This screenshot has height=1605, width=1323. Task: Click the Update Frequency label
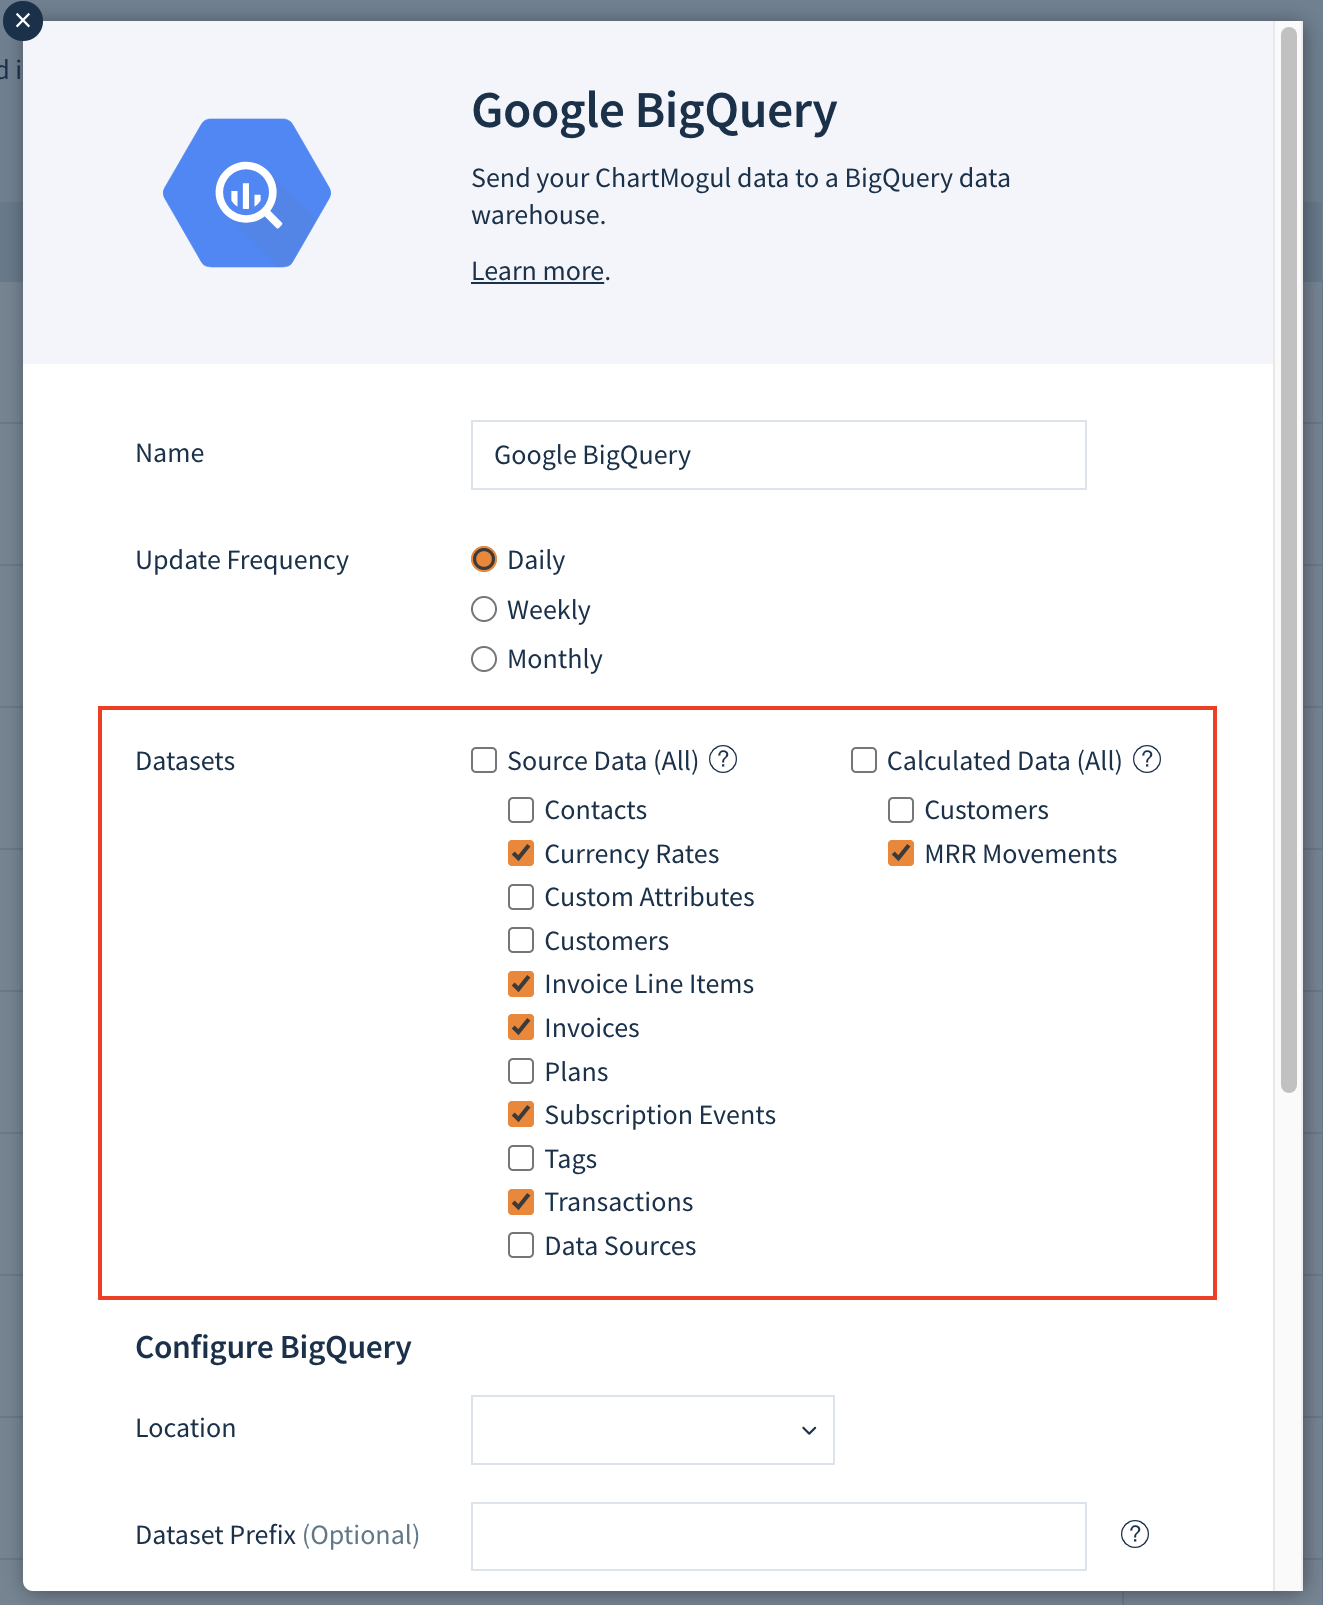coord(242,560)
